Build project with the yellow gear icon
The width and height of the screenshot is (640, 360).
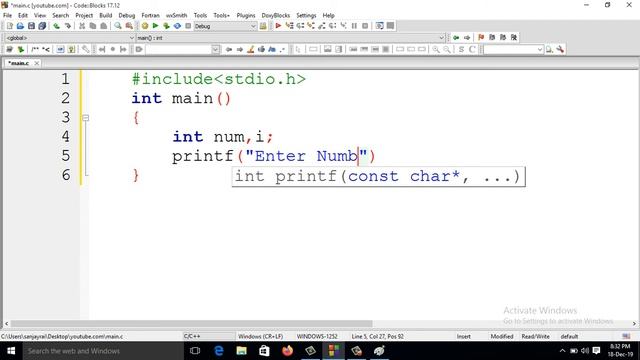(x=144, y=26)
